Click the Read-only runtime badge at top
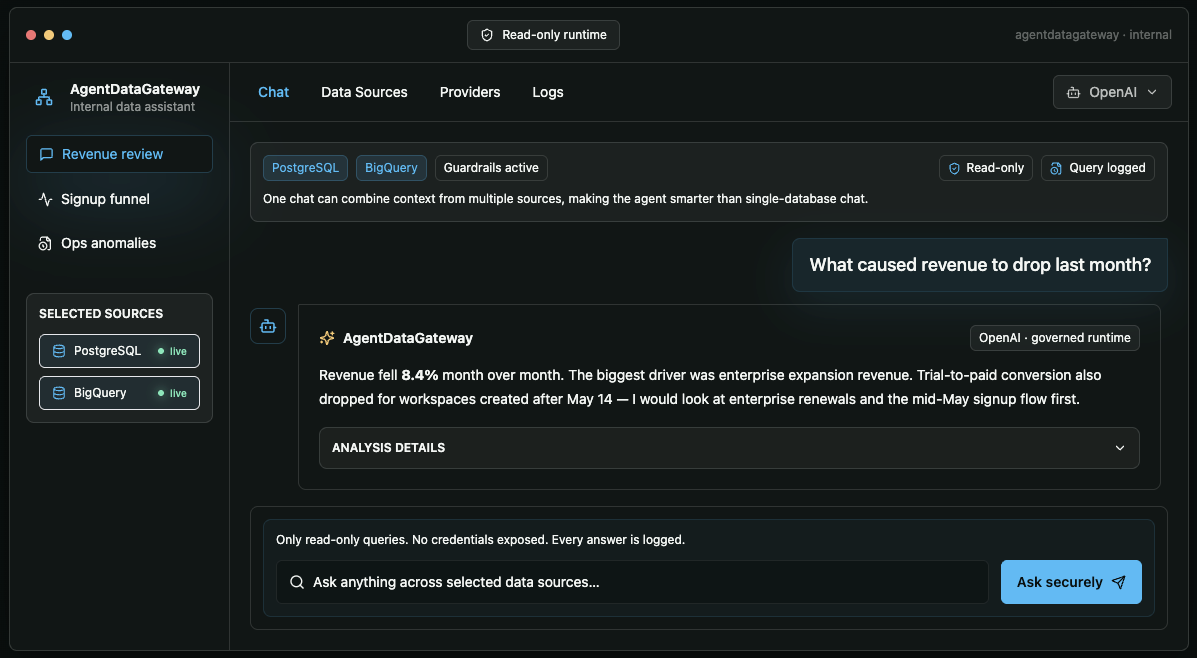 tap(543, 35)
